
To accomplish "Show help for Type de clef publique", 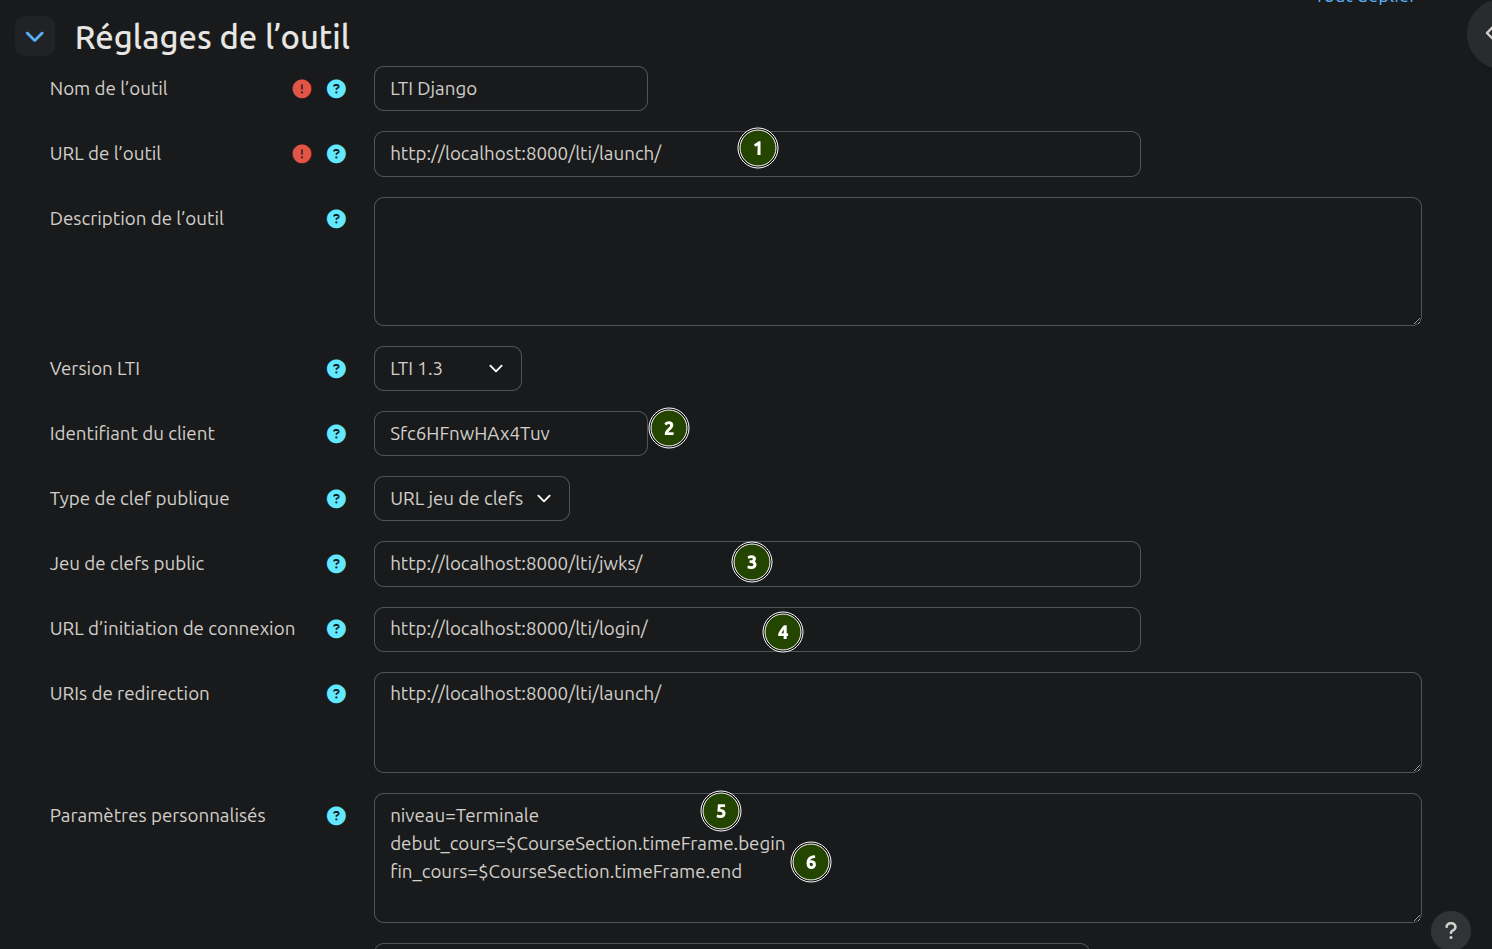I will (x=336, y=499).
